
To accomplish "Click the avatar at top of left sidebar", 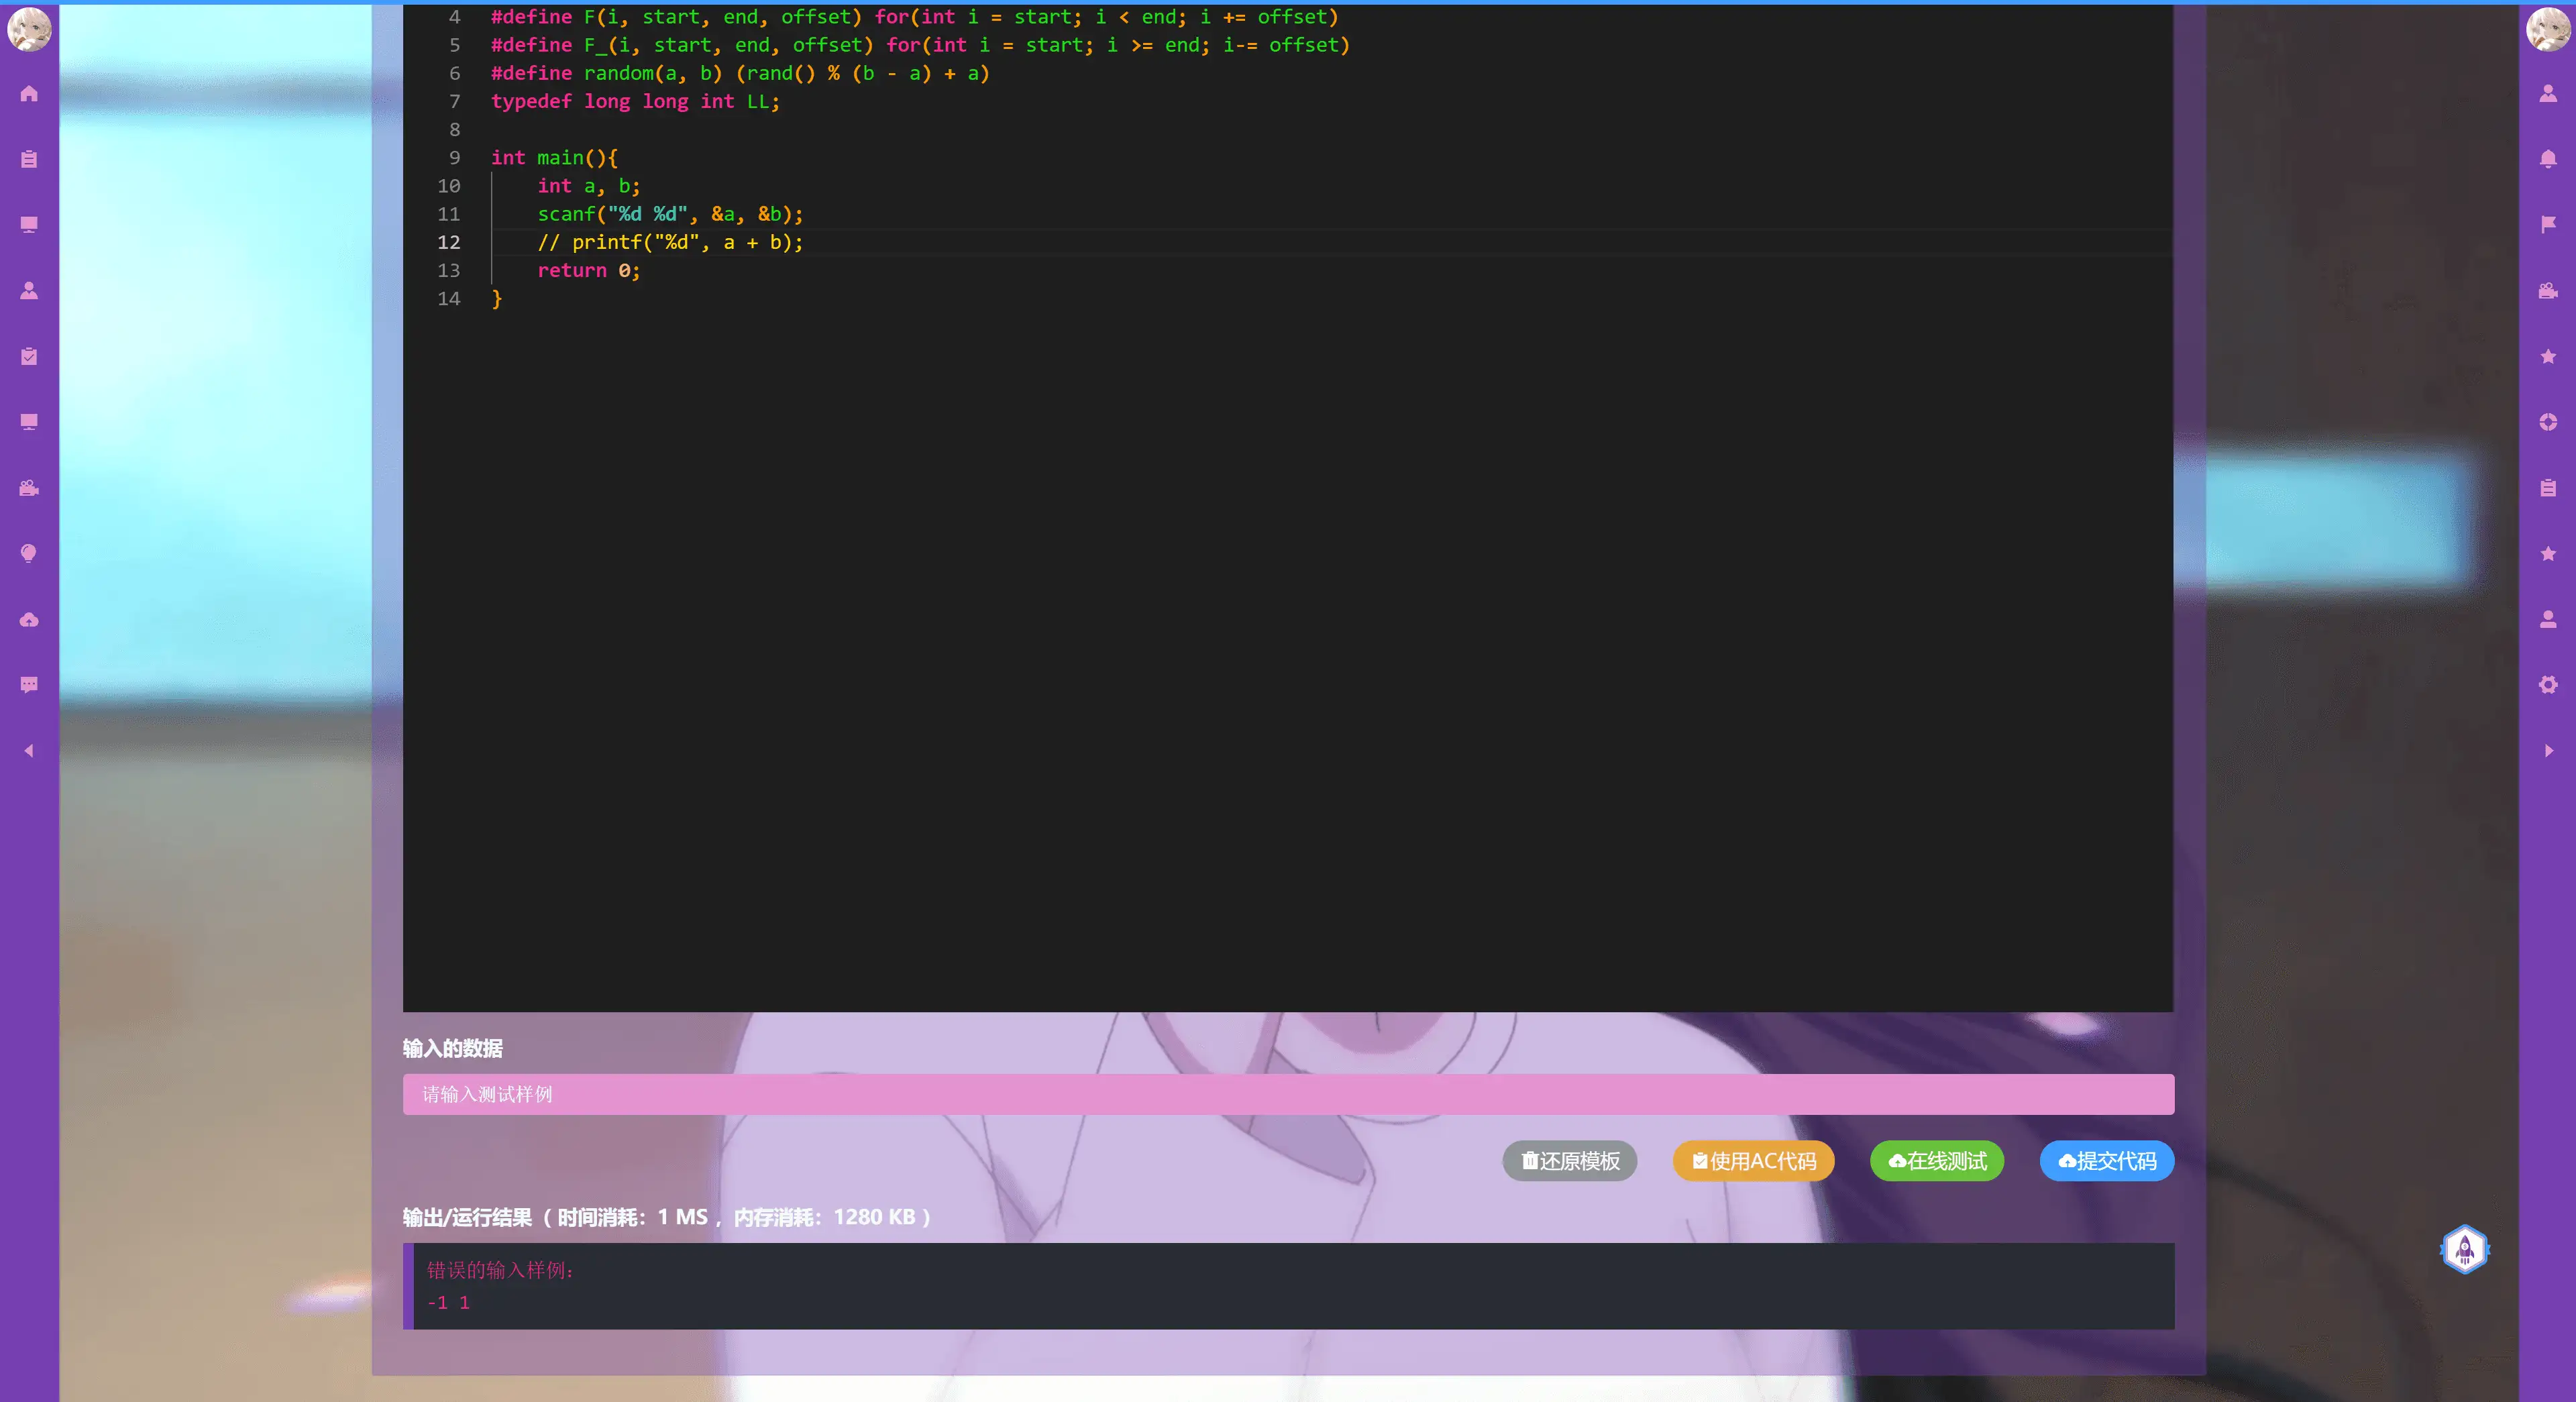I will click(x=29, y=29).
